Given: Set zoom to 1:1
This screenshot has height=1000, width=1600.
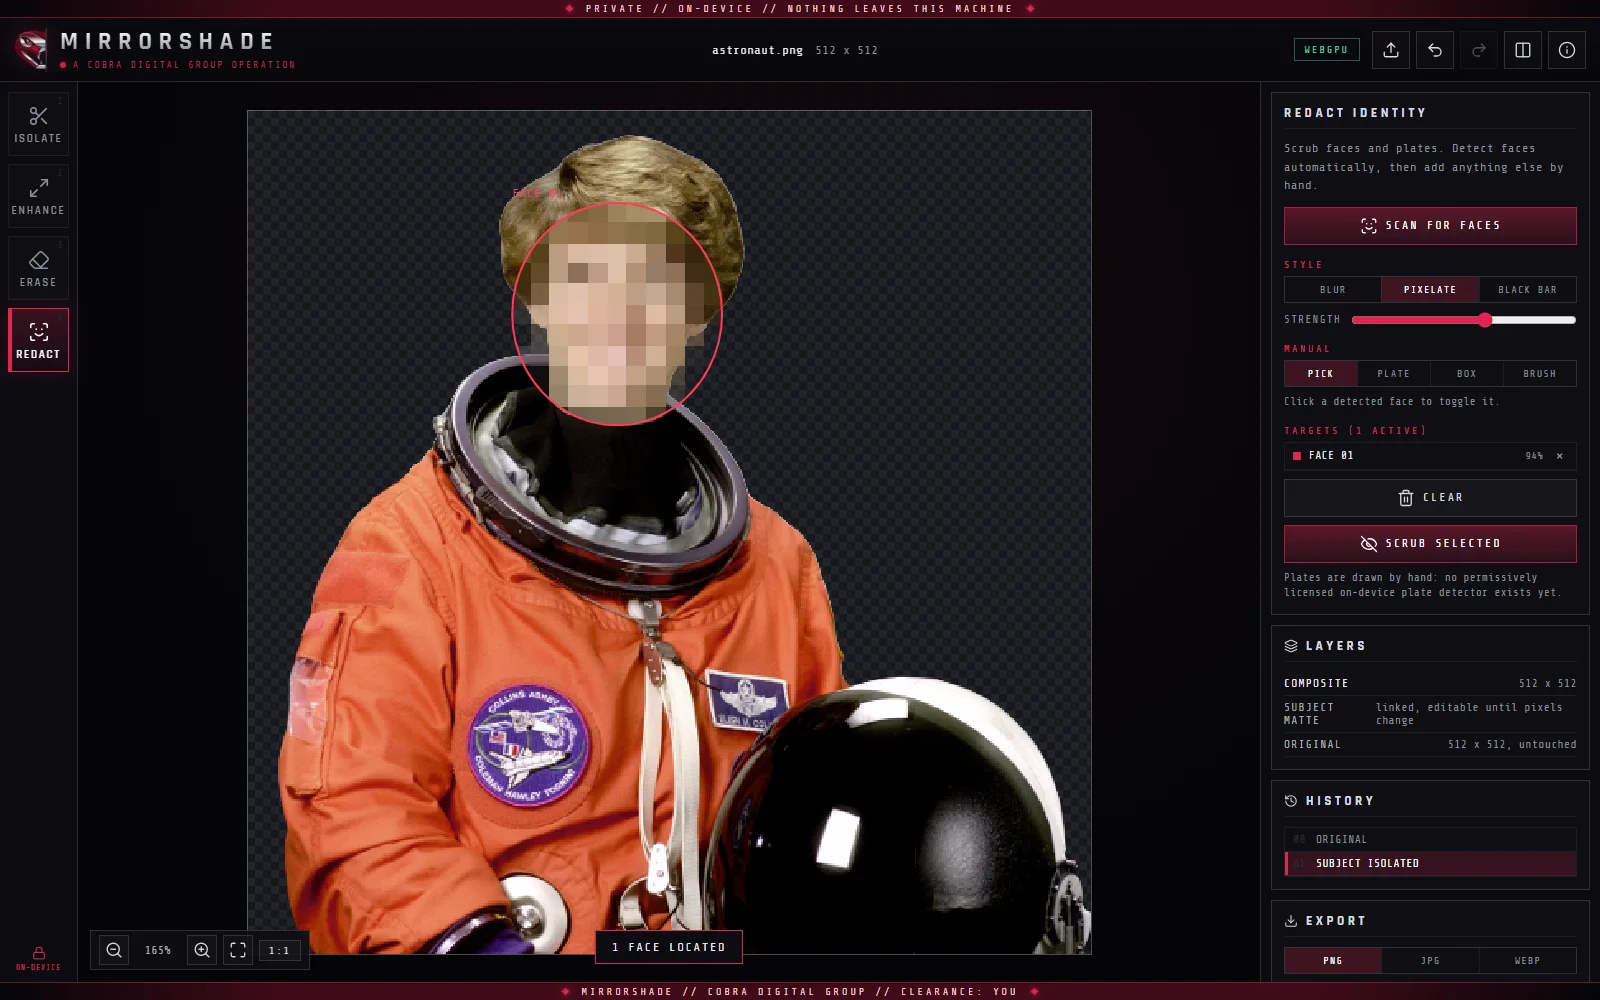Looking at the screenshot, I should click(x=279, y=950).
